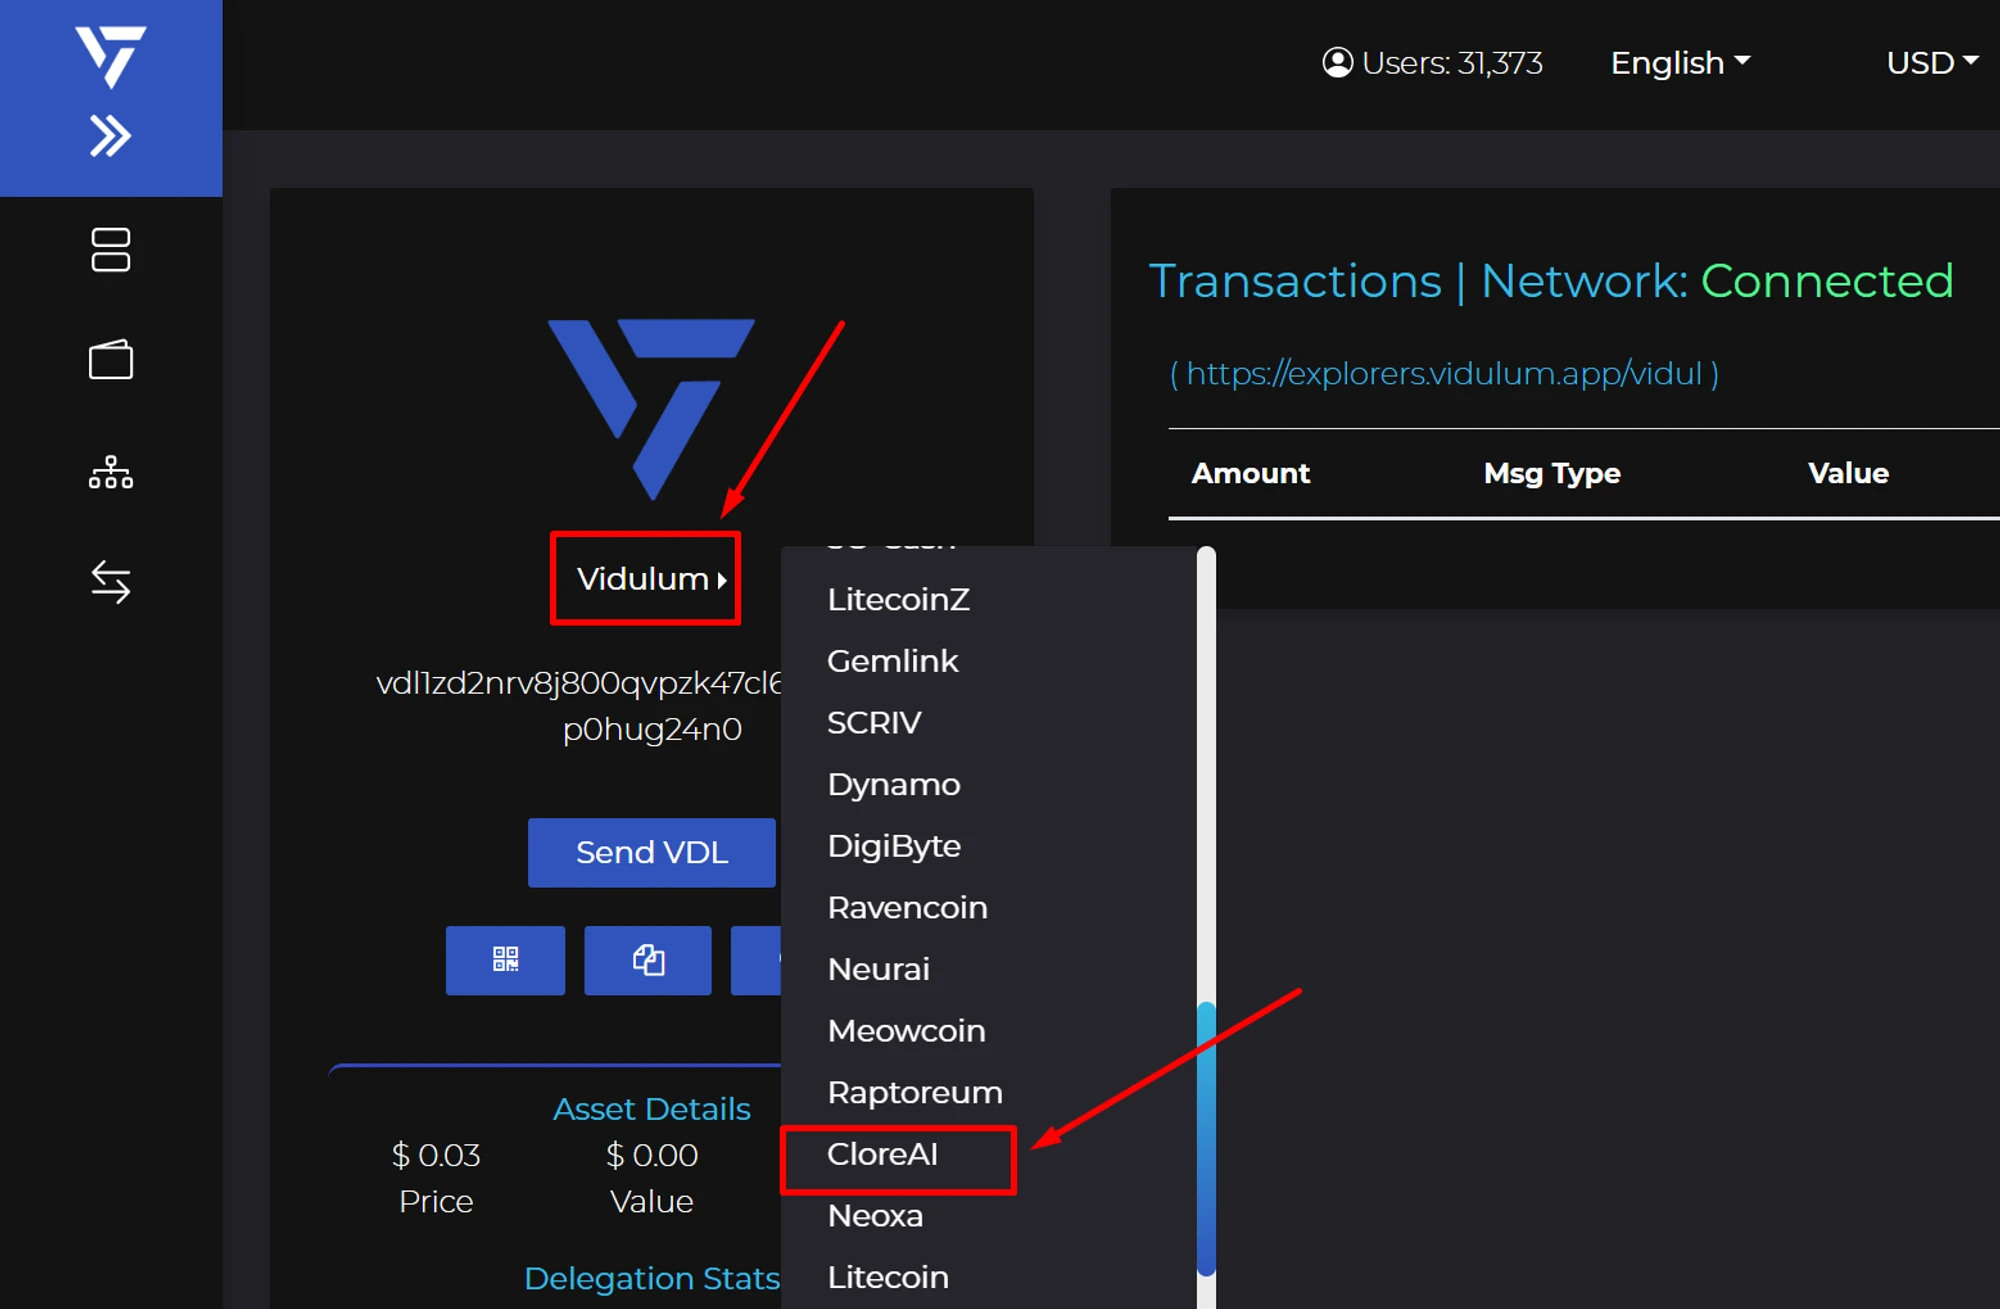
Task: Open the network hierarchy icon in sidebar
Action: [x=110, y=472]
